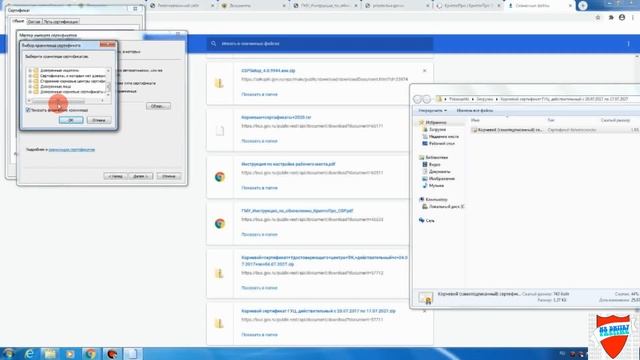This screenshot has width=640, height=360.
Task: Show CSPSetup zip download in folder
Action: coord(259,94)
